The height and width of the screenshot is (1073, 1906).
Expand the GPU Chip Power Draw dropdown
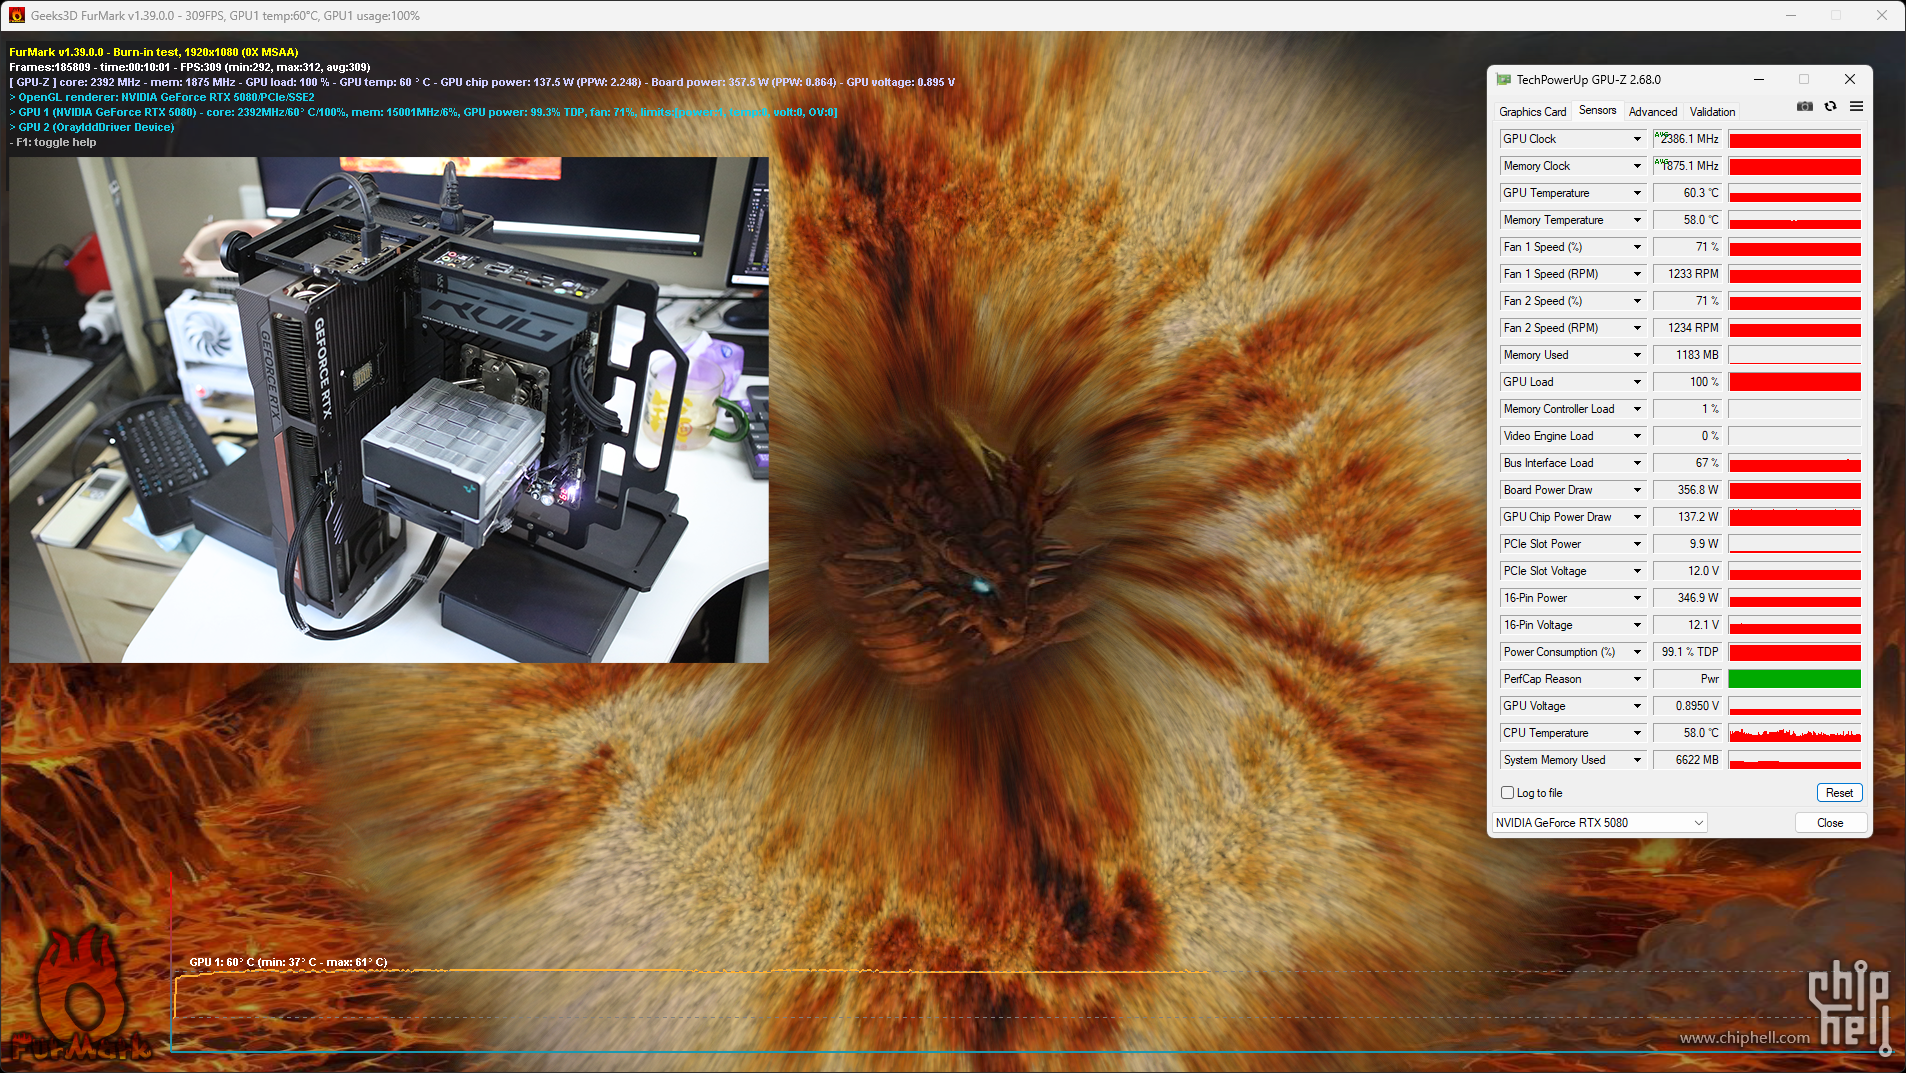point(1637,517)
